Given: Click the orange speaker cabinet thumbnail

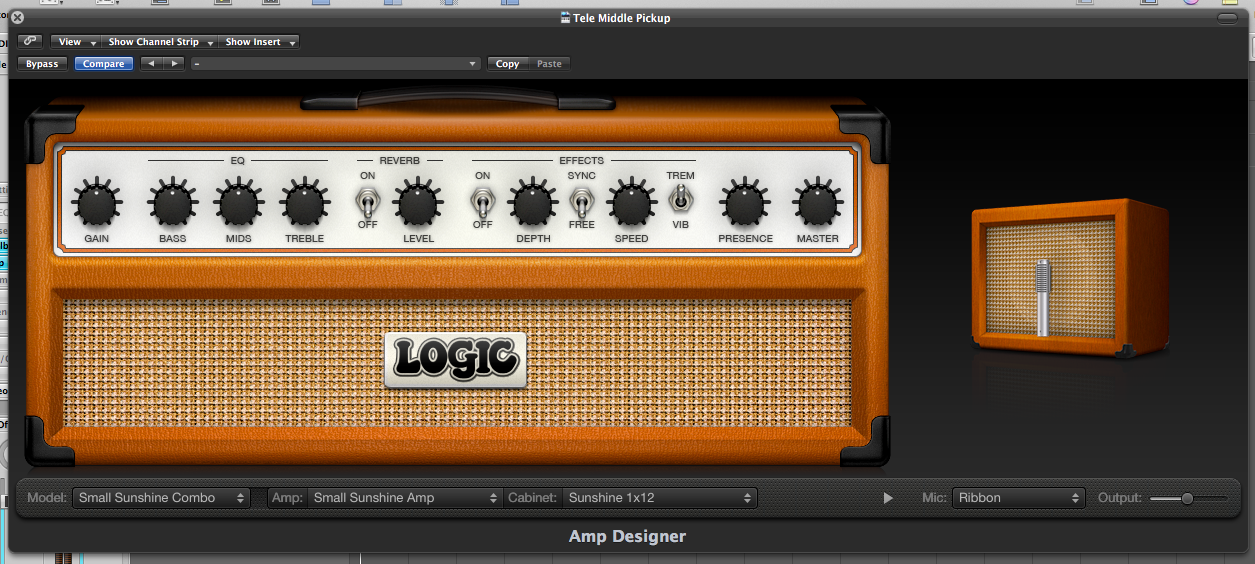Looking at the screenshot, I should (x=1071, y=276).
